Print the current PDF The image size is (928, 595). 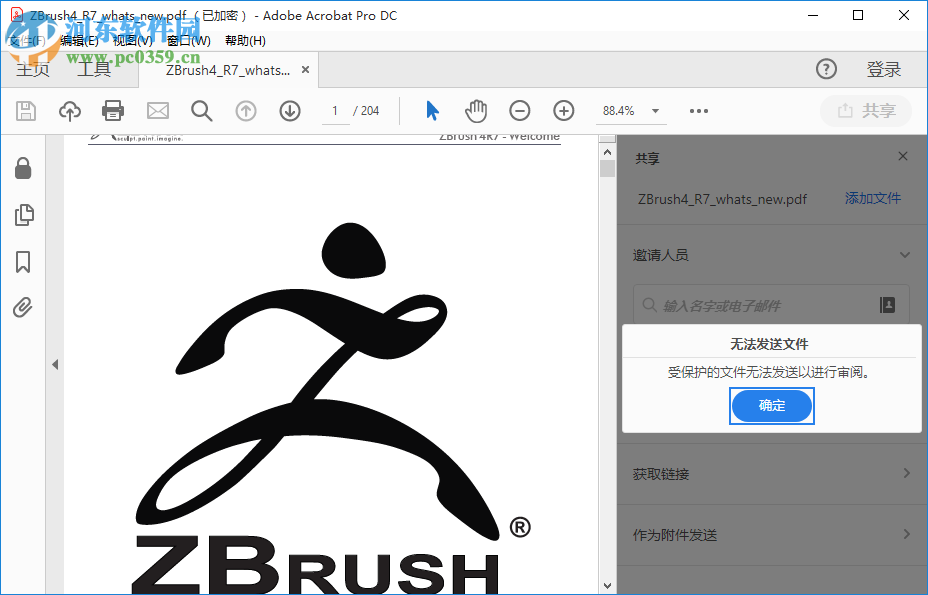coord(112,110)
